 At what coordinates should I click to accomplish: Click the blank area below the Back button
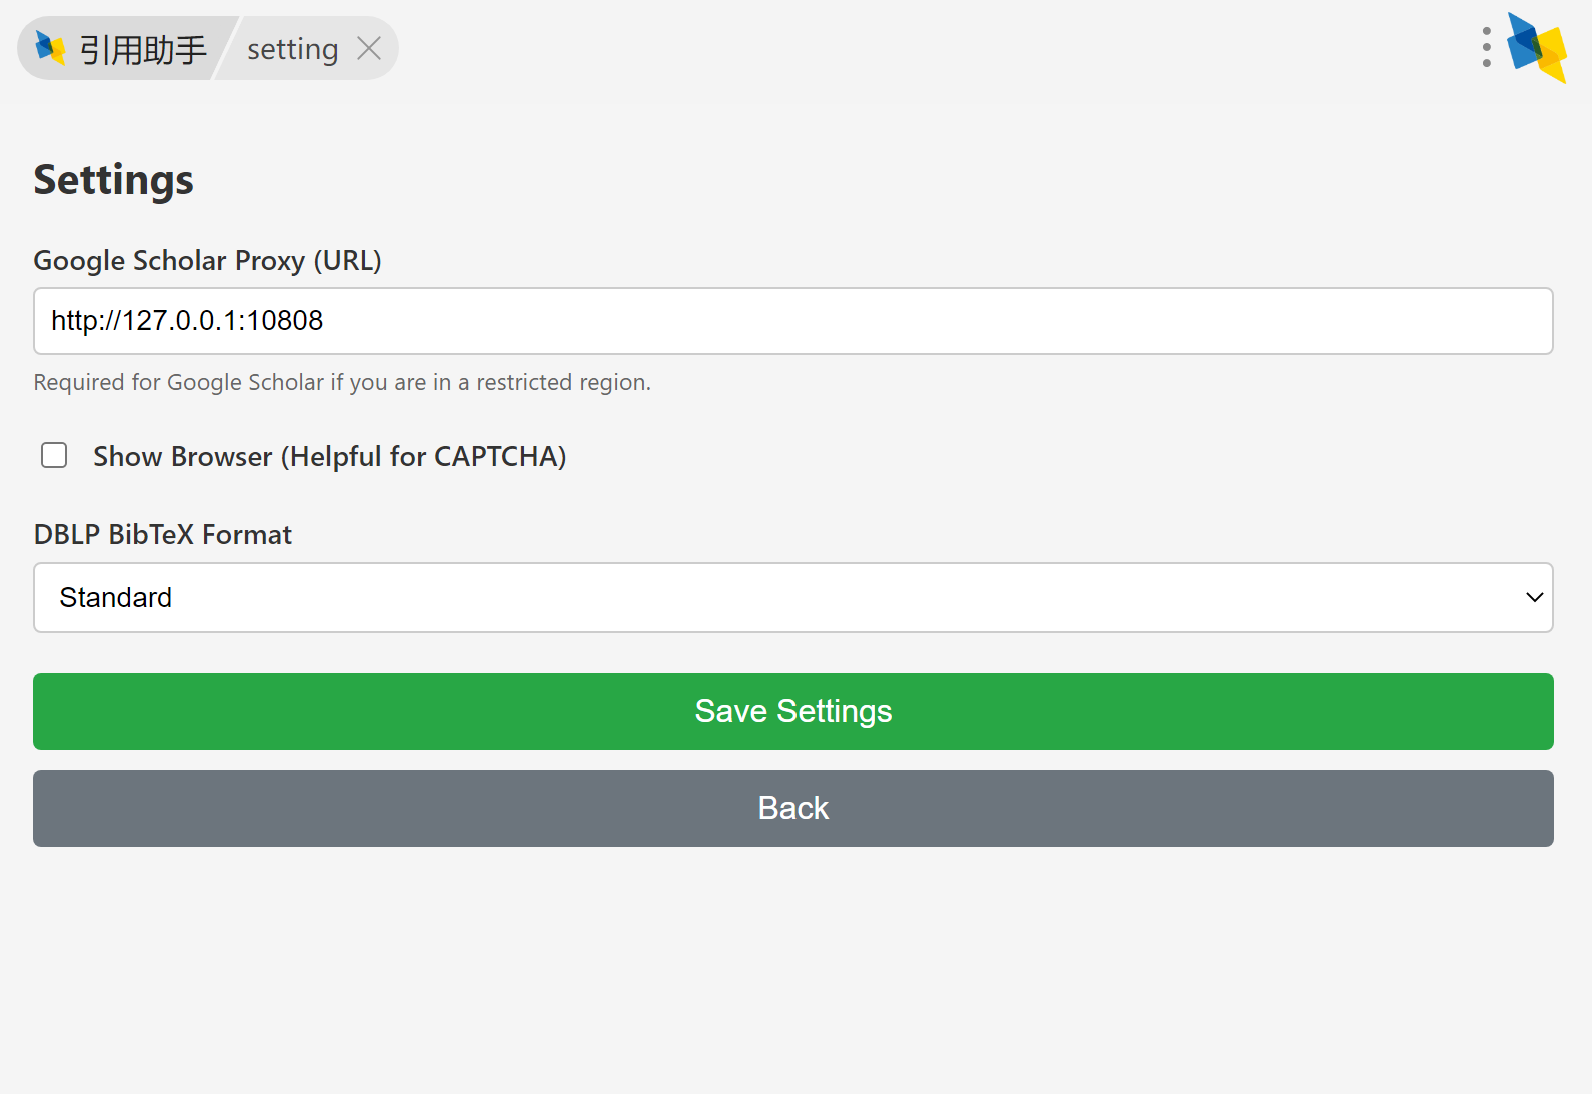tap(792, 970)
